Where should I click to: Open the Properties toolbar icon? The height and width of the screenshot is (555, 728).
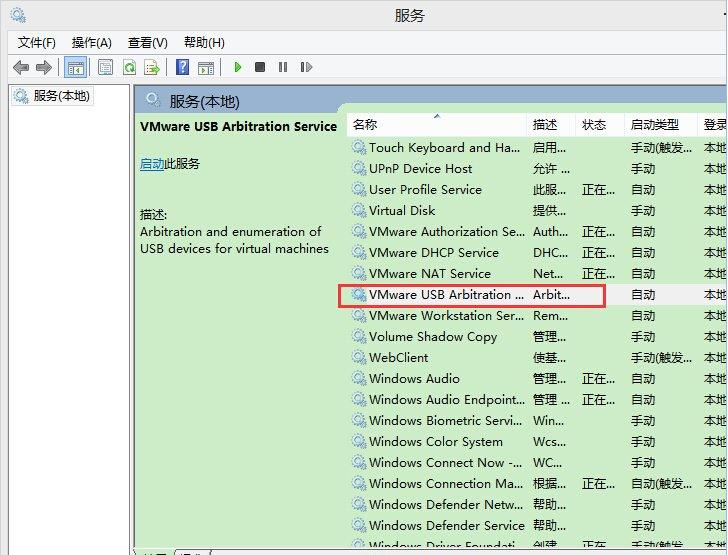tap(105, 67)
